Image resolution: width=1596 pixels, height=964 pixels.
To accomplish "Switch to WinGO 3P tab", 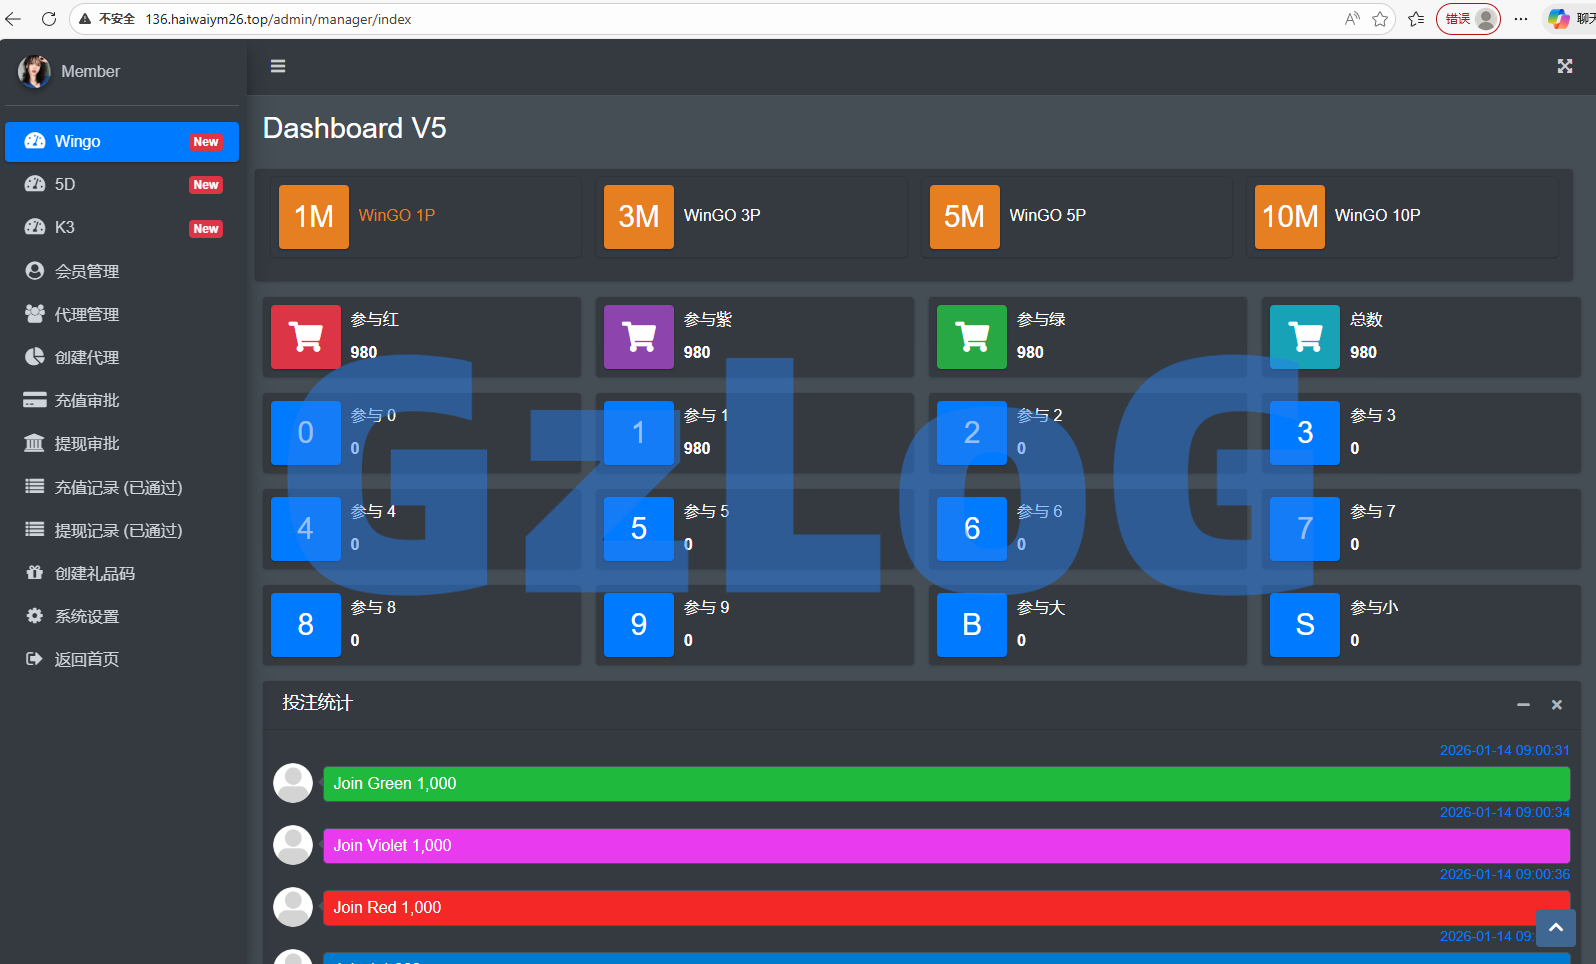I will point(721,216).
